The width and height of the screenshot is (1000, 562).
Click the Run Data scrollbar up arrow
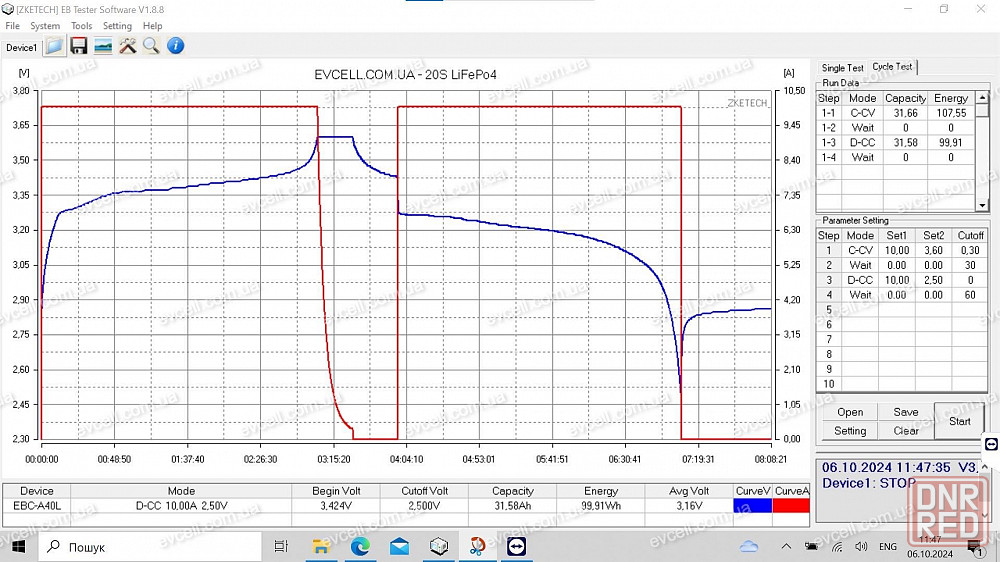click(982, 98)
